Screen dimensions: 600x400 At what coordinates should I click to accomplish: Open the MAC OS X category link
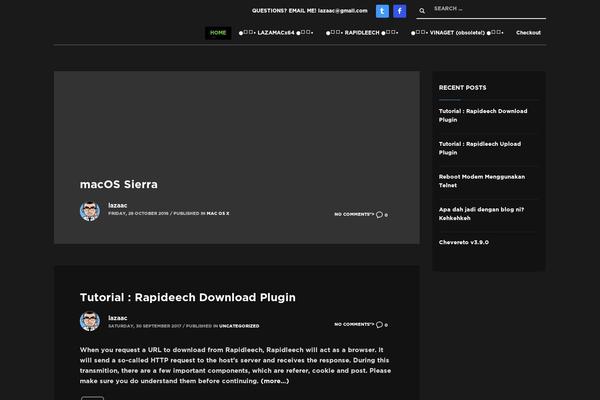click(218, 214)
